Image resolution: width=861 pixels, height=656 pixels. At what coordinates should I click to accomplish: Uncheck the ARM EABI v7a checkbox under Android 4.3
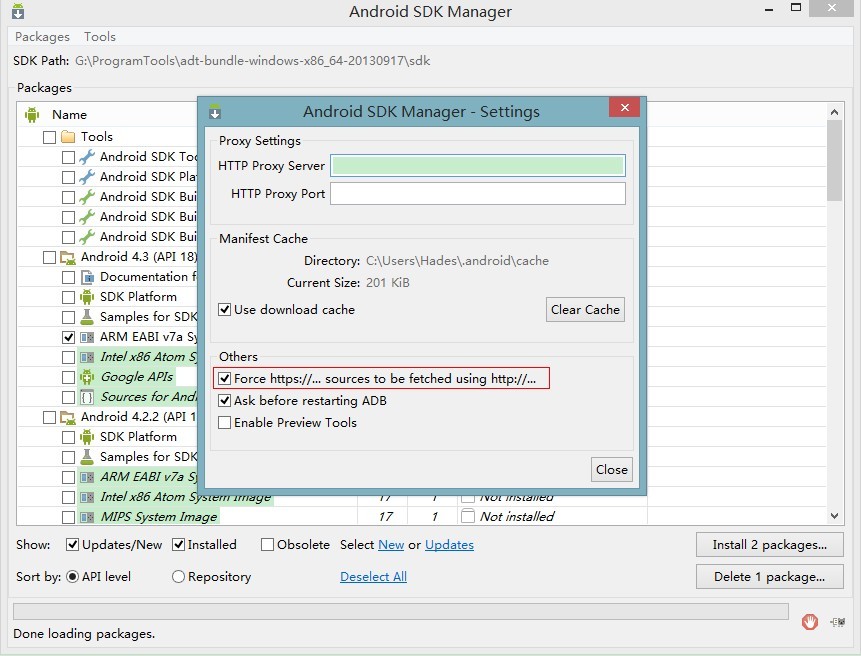[x=69, y=337]
